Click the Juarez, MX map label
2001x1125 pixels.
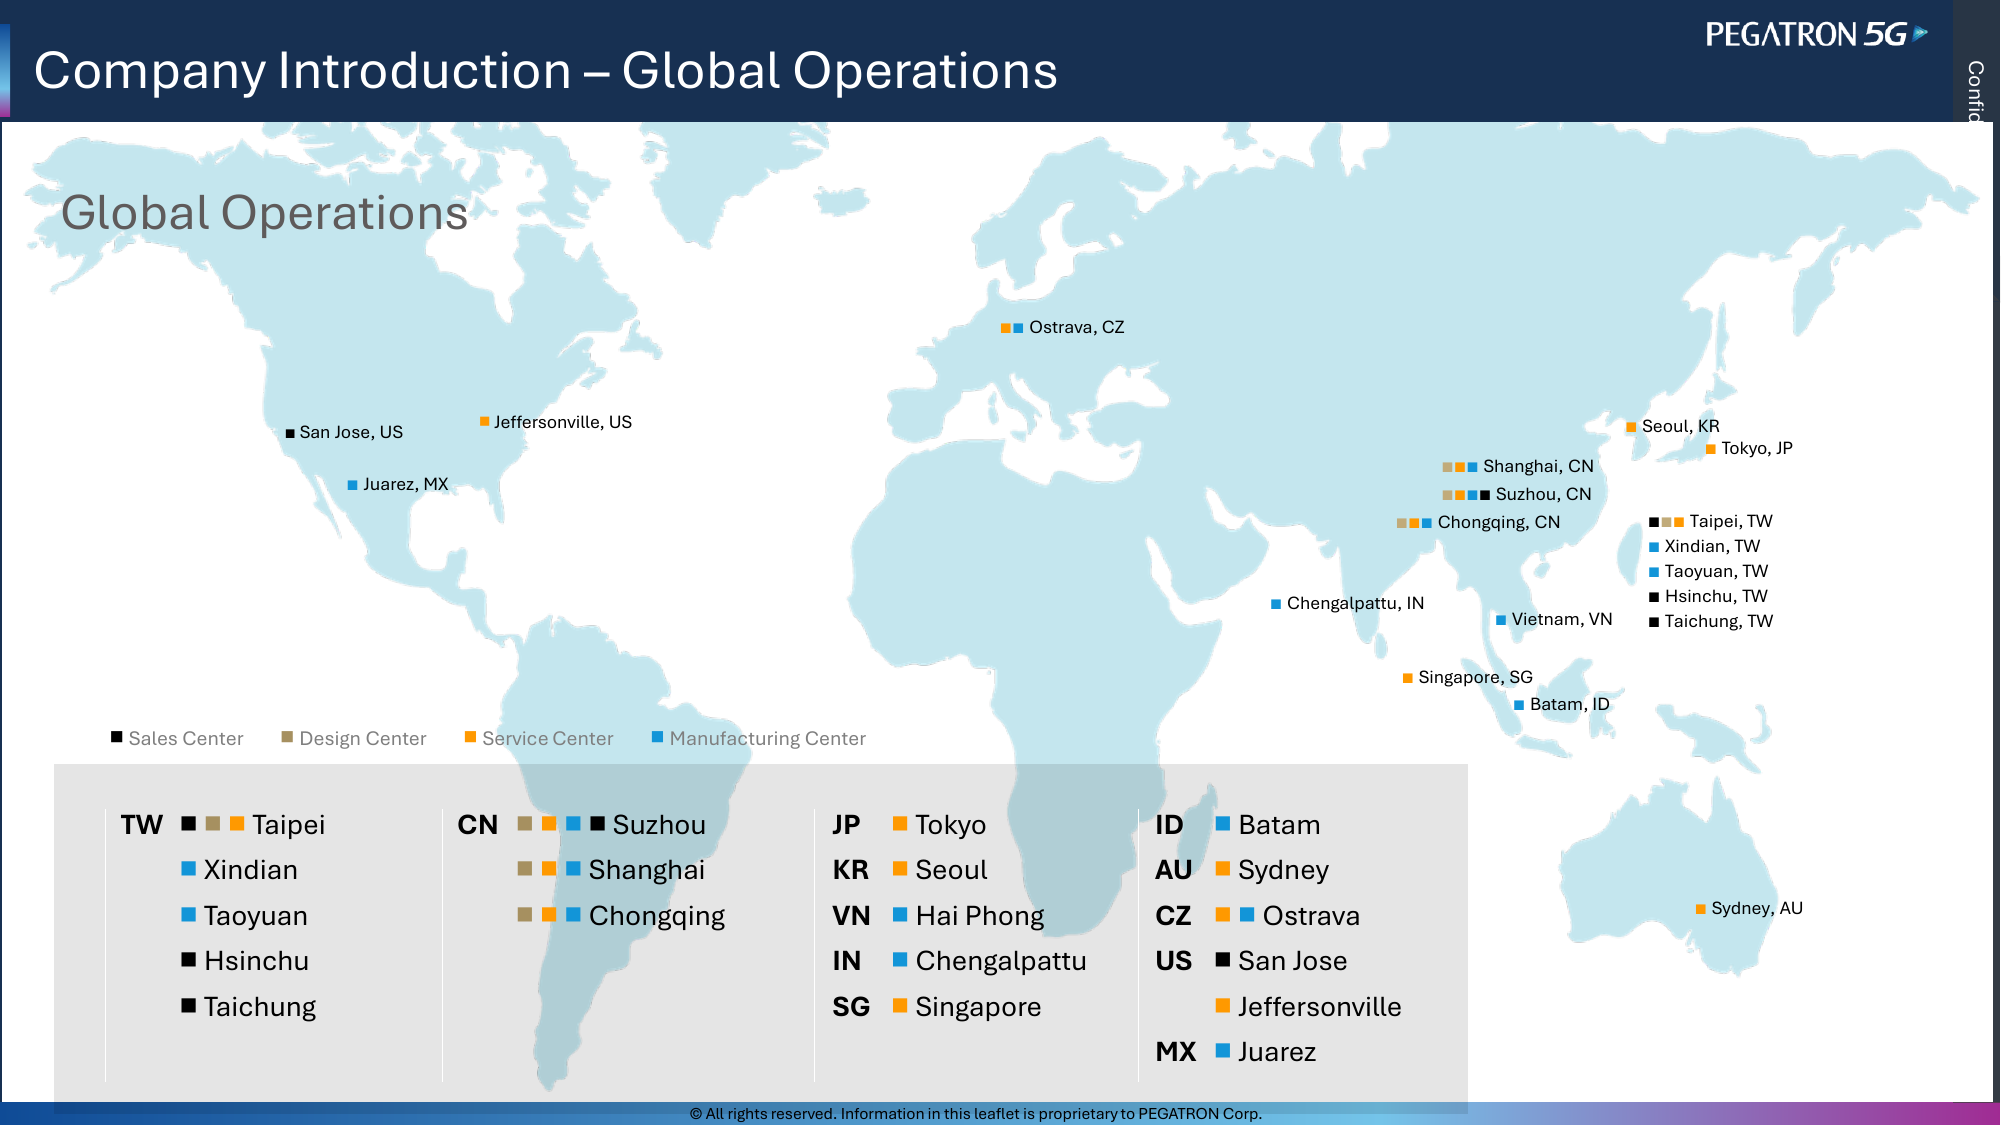(x=406, y=484)
